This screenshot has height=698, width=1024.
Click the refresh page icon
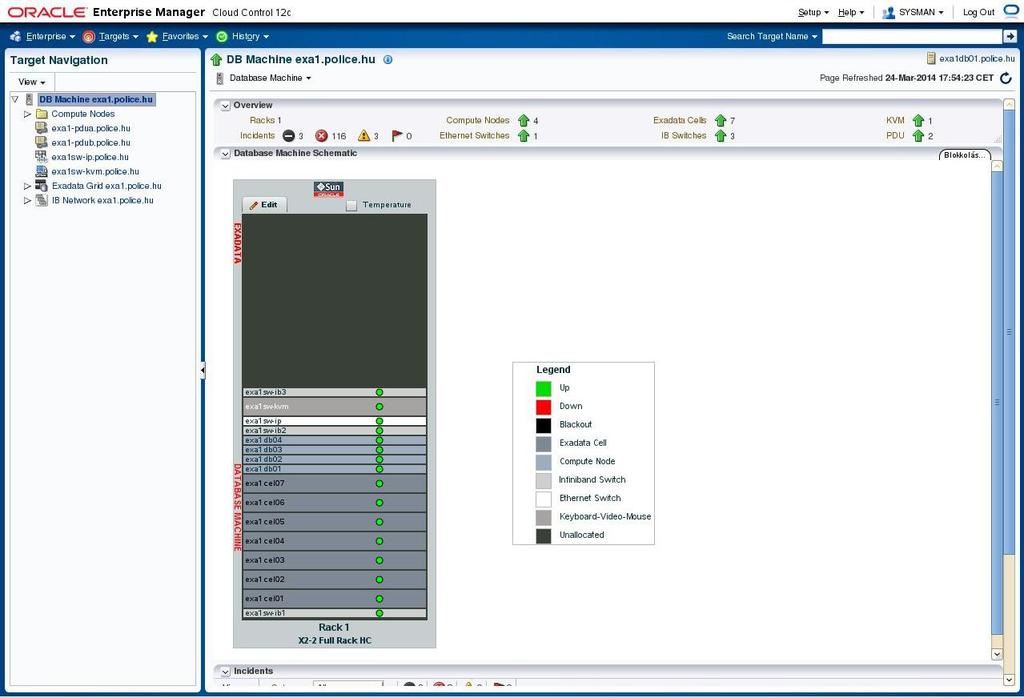pyautogui.click(x=1006, y=78)
